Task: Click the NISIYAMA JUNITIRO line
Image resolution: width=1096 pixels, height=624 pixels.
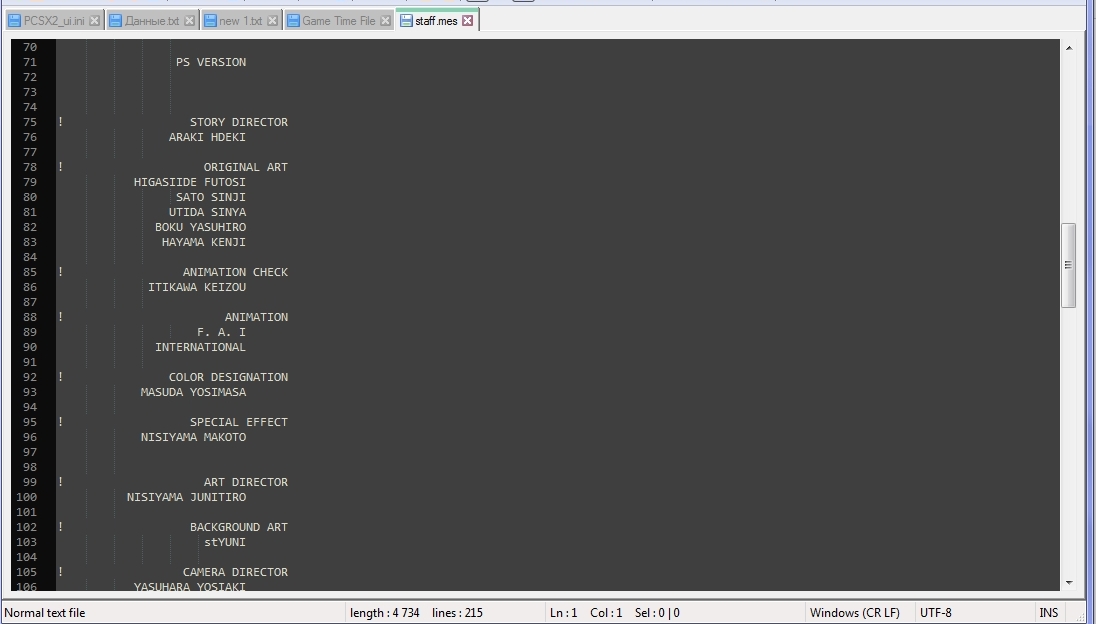Action: point(187,498)
